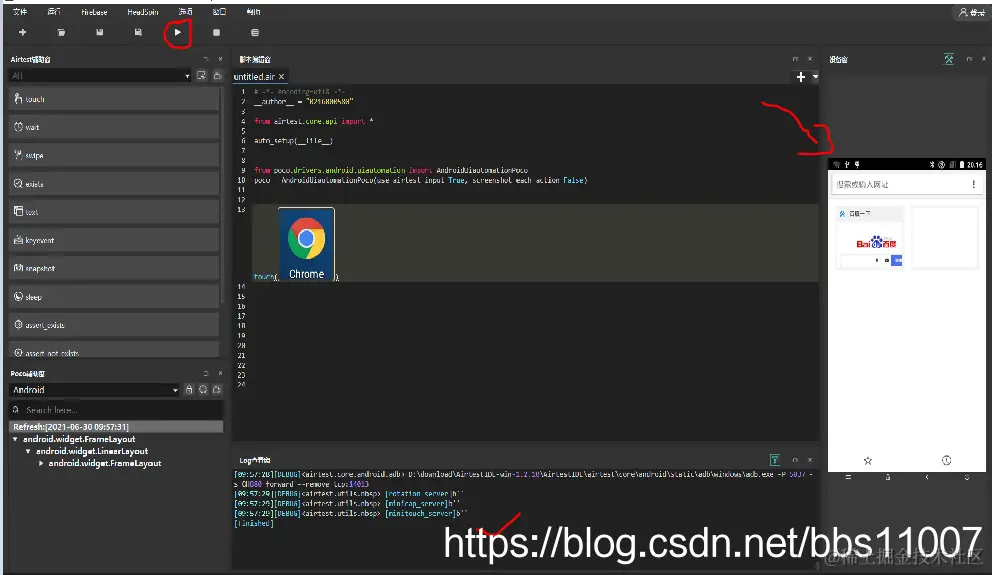This screenshot has width=992, height=575.
Task: Open the tab list dropdown arrow in editor
Action: (815, 77)
